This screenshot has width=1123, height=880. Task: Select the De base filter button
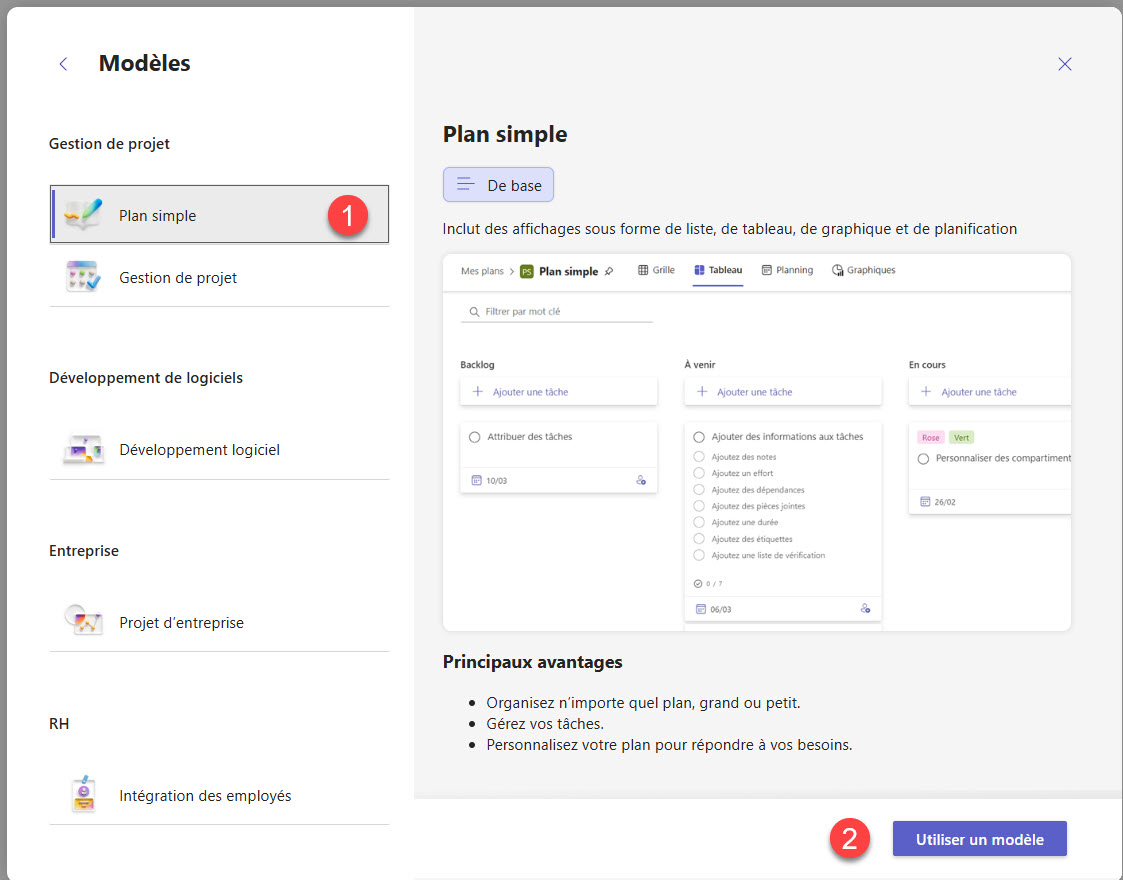point(498,185)
